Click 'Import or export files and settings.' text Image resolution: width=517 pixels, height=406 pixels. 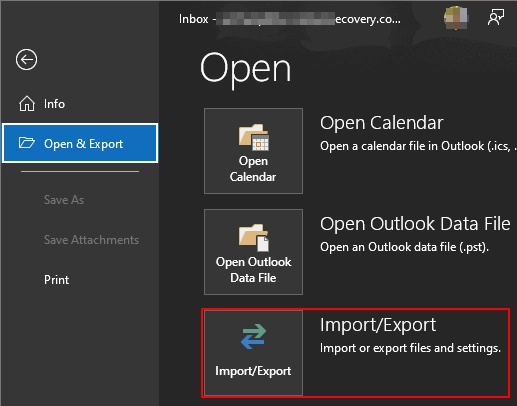[410, 348]
